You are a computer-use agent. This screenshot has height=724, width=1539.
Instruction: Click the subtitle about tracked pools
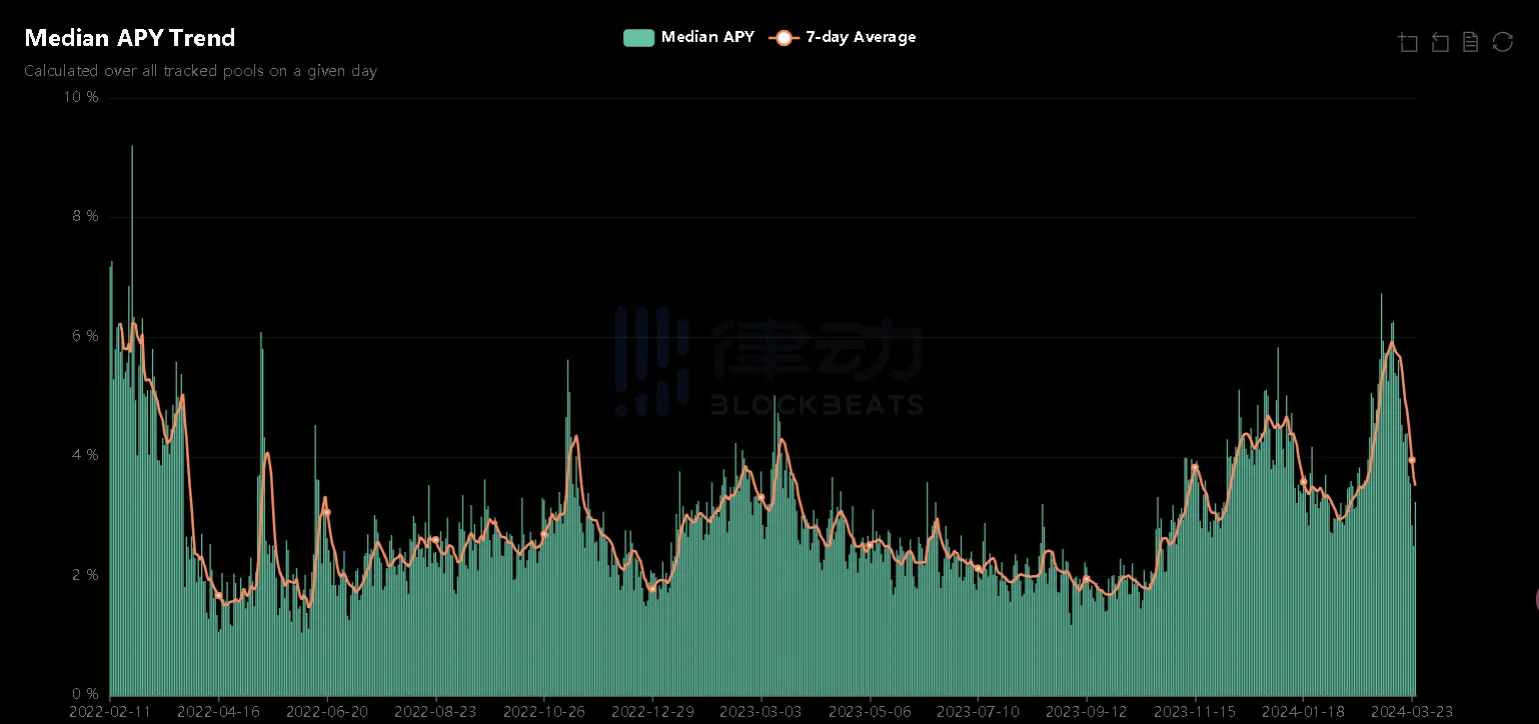click(200, 71)
